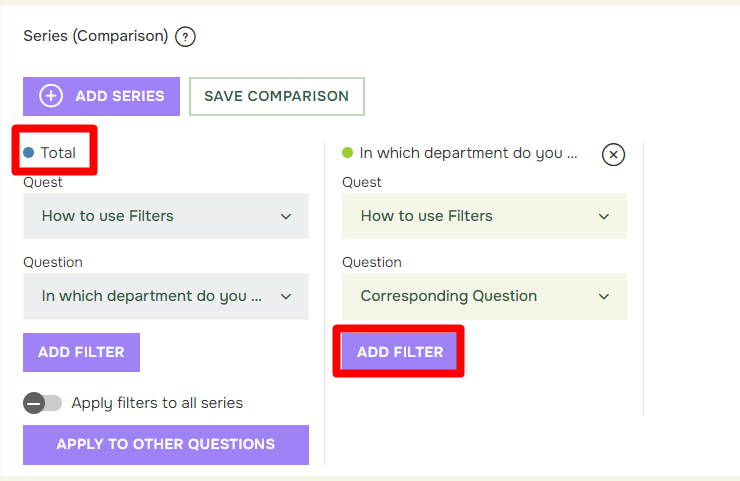Click the Series (Comparison) heading
740x481 pixels.
(96, 36)
